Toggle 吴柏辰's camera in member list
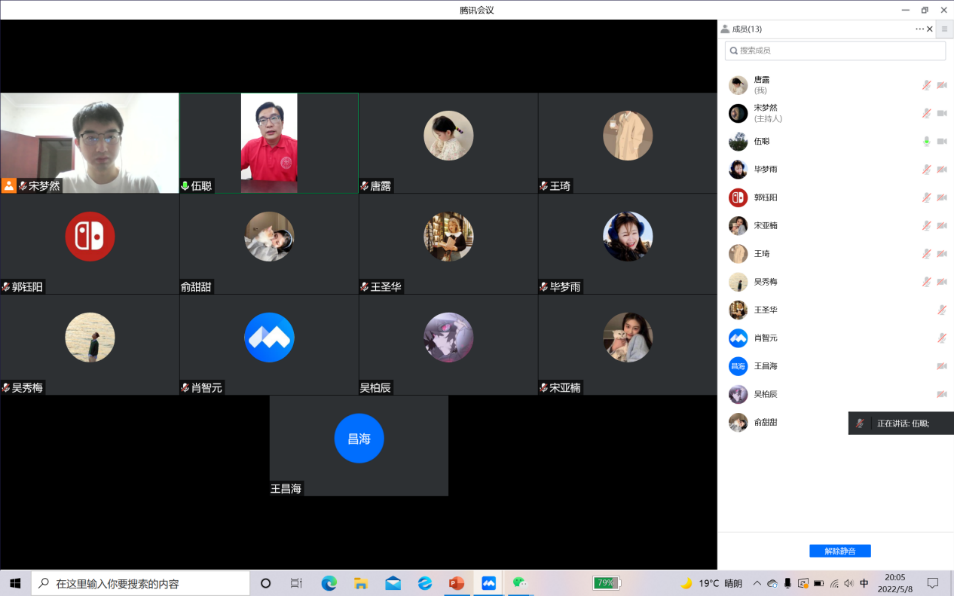The image size is (954, 596). point(942,394)
